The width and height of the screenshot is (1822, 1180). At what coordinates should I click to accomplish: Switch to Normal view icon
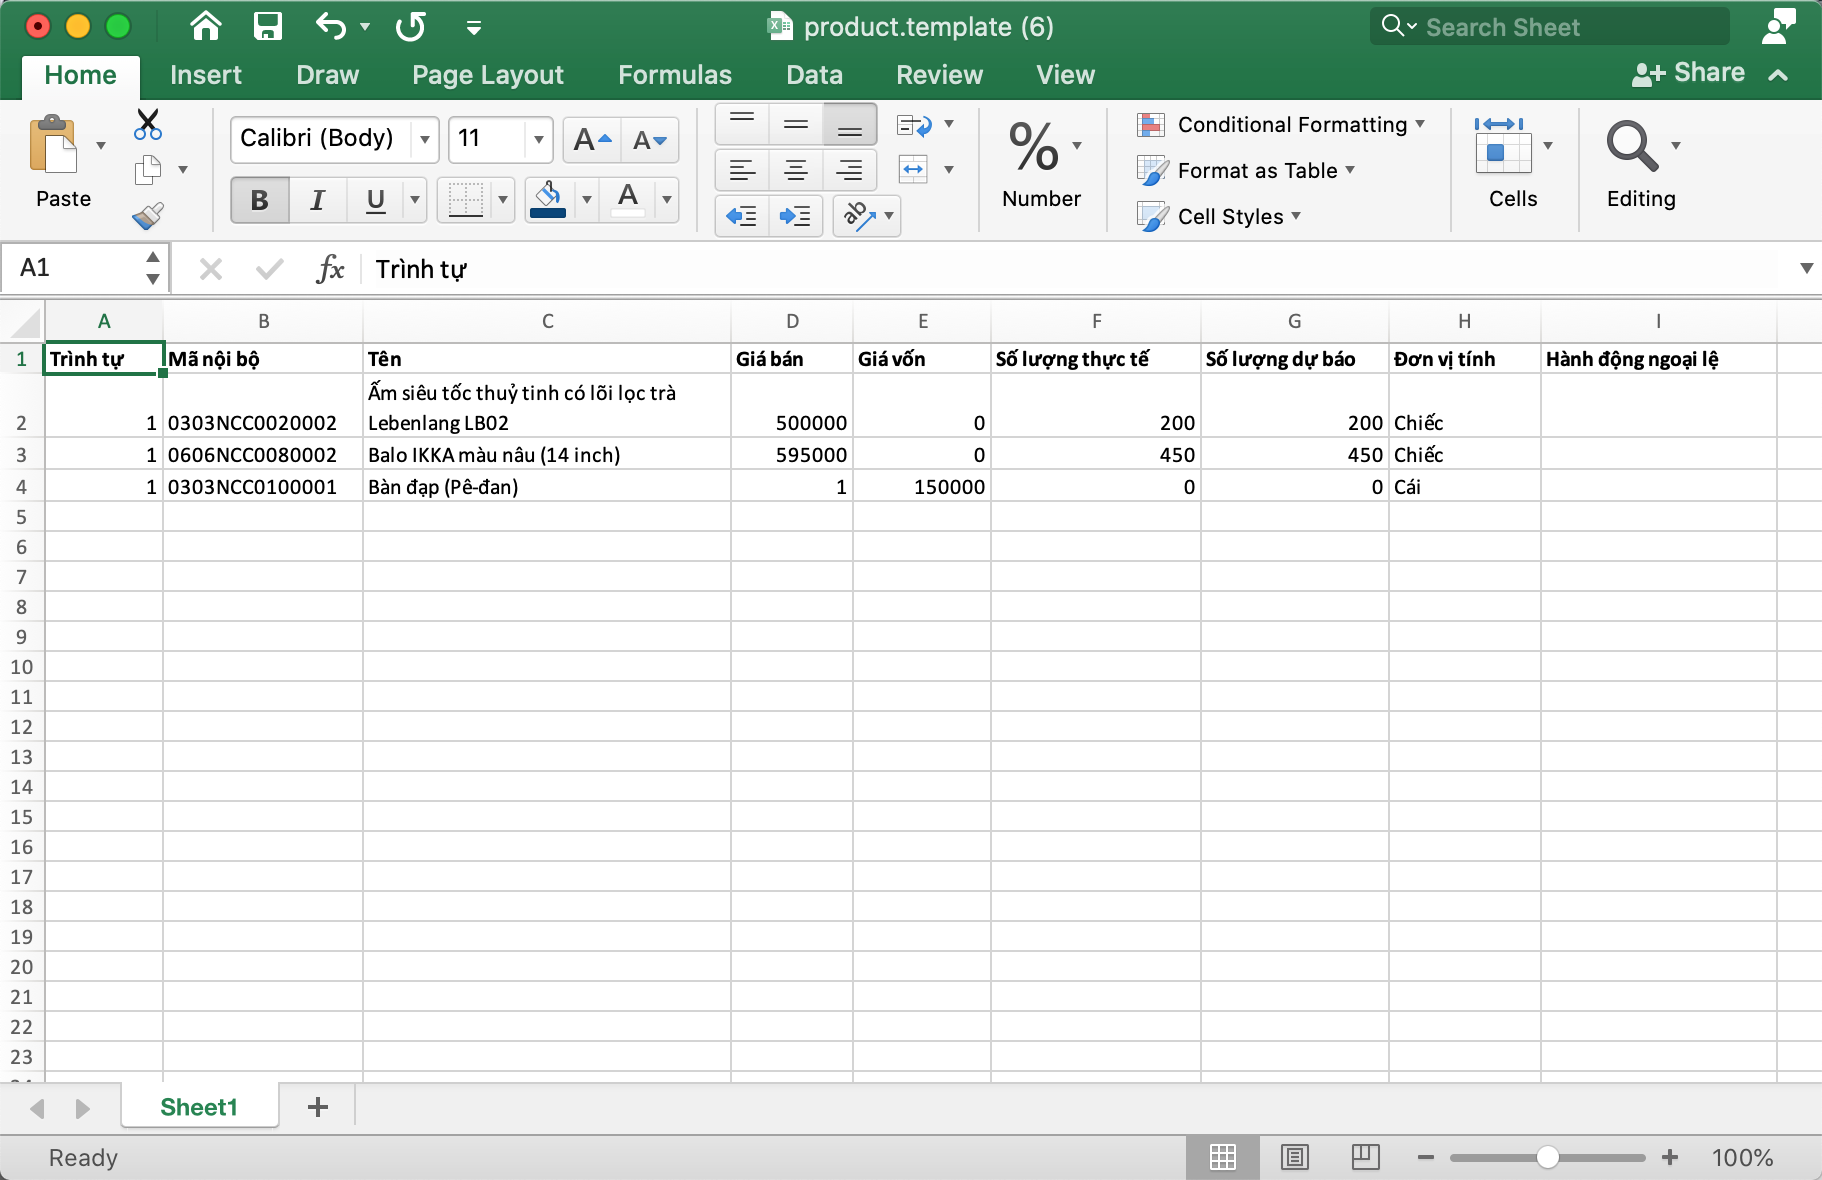[1223, 1157]
